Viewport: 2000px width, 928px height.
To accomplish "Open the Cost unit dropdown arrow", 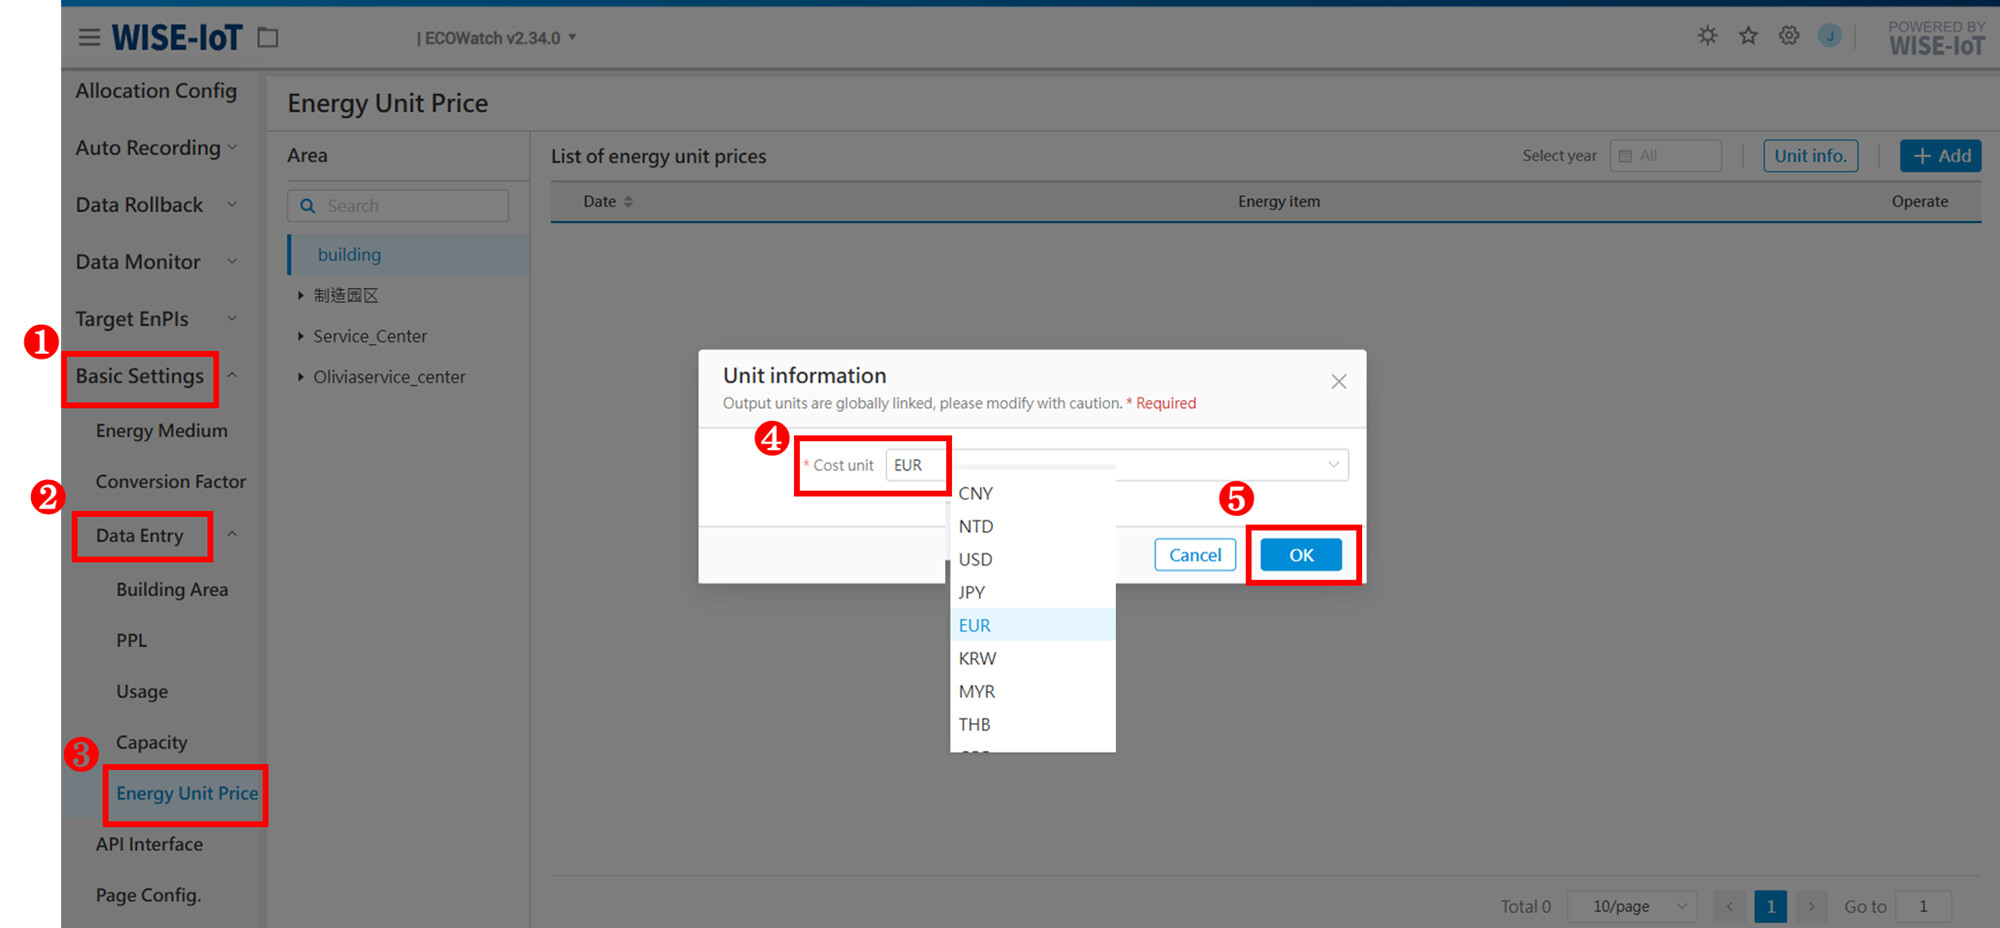I will pos(1333,464).
